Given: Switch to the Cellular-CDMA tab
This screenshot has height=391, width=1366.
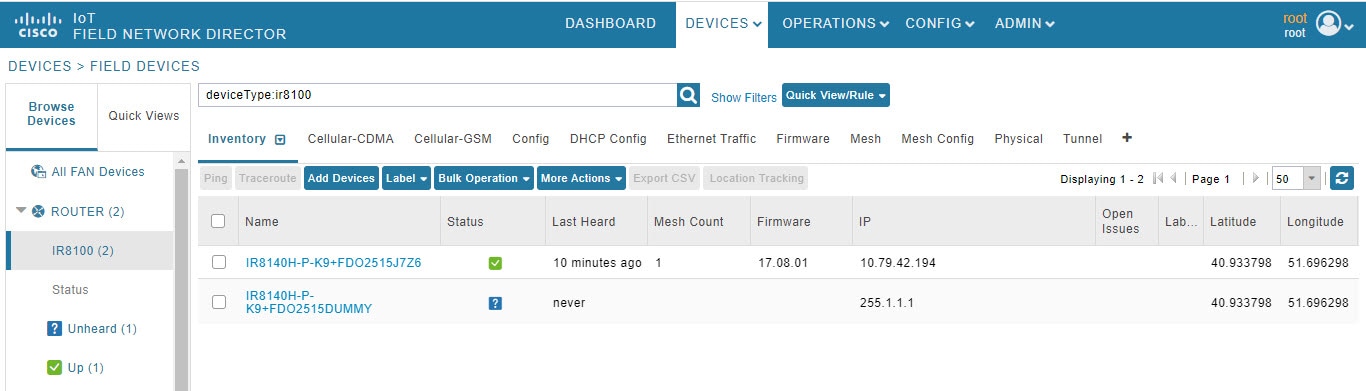Looking at the screenshot, I should [x=350, y=139].
